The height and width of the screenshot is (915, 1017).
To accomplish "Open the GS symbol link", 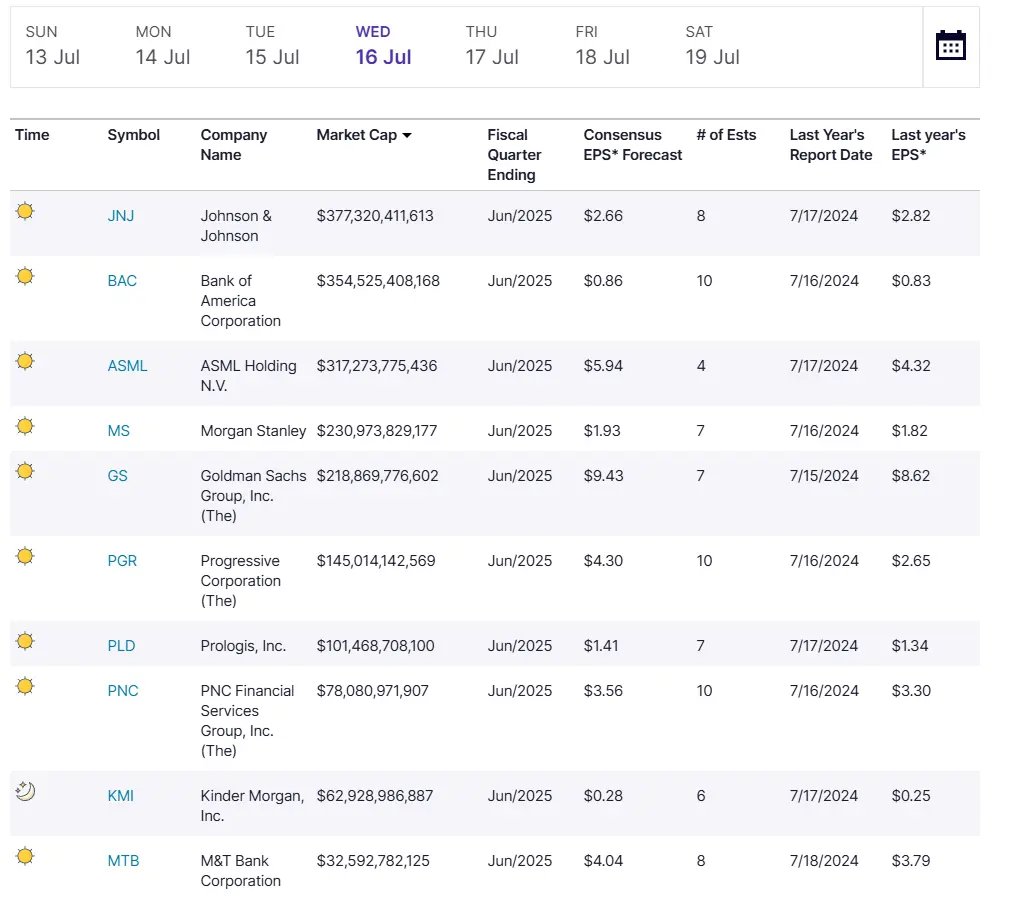I will tap(117, 475).
